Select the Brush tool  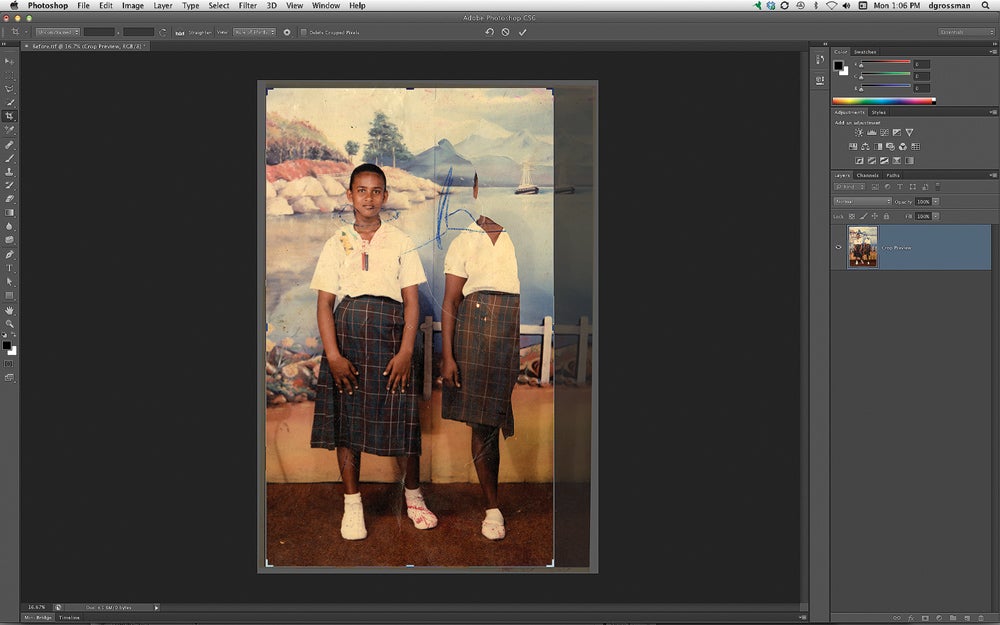[x=9, y=158]
